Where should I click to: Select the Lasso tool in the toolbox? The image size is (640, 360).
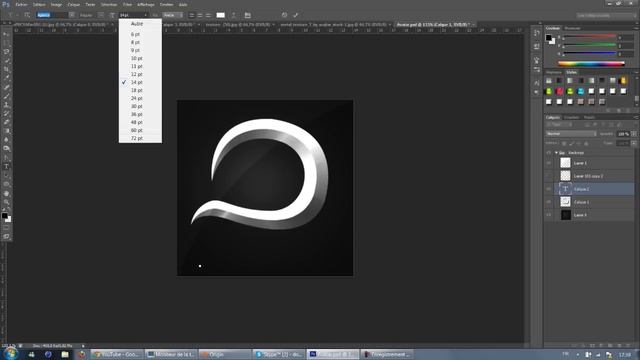click(6, 52)
